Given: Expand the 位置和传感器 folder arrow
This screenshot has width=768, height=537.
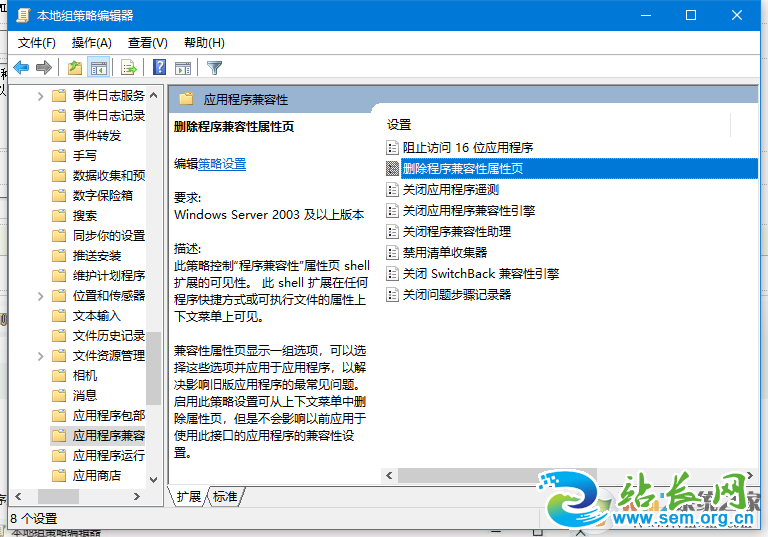Looking at the screenshot, I should [x=40, y=296].
